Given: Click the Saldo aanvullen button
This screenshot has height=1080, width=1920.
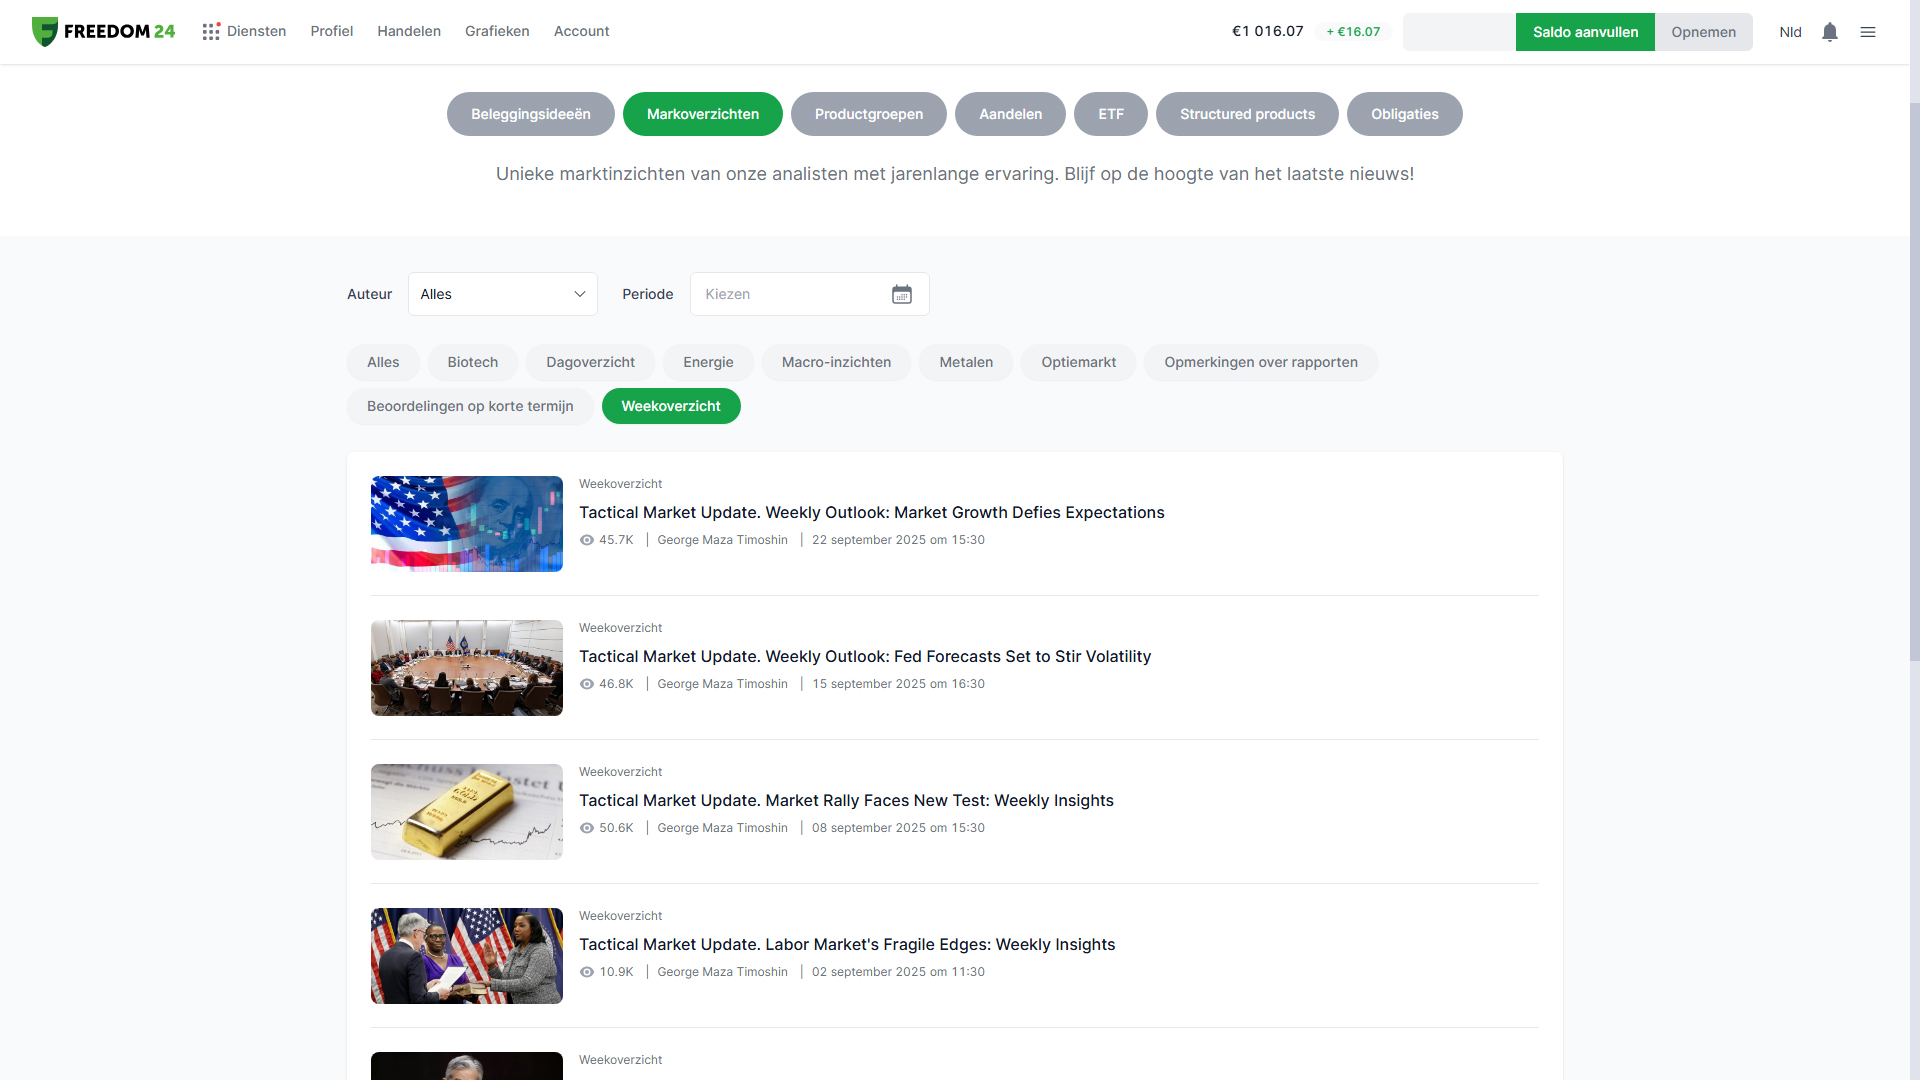Looking at the screenshot, I should 1584,32.
